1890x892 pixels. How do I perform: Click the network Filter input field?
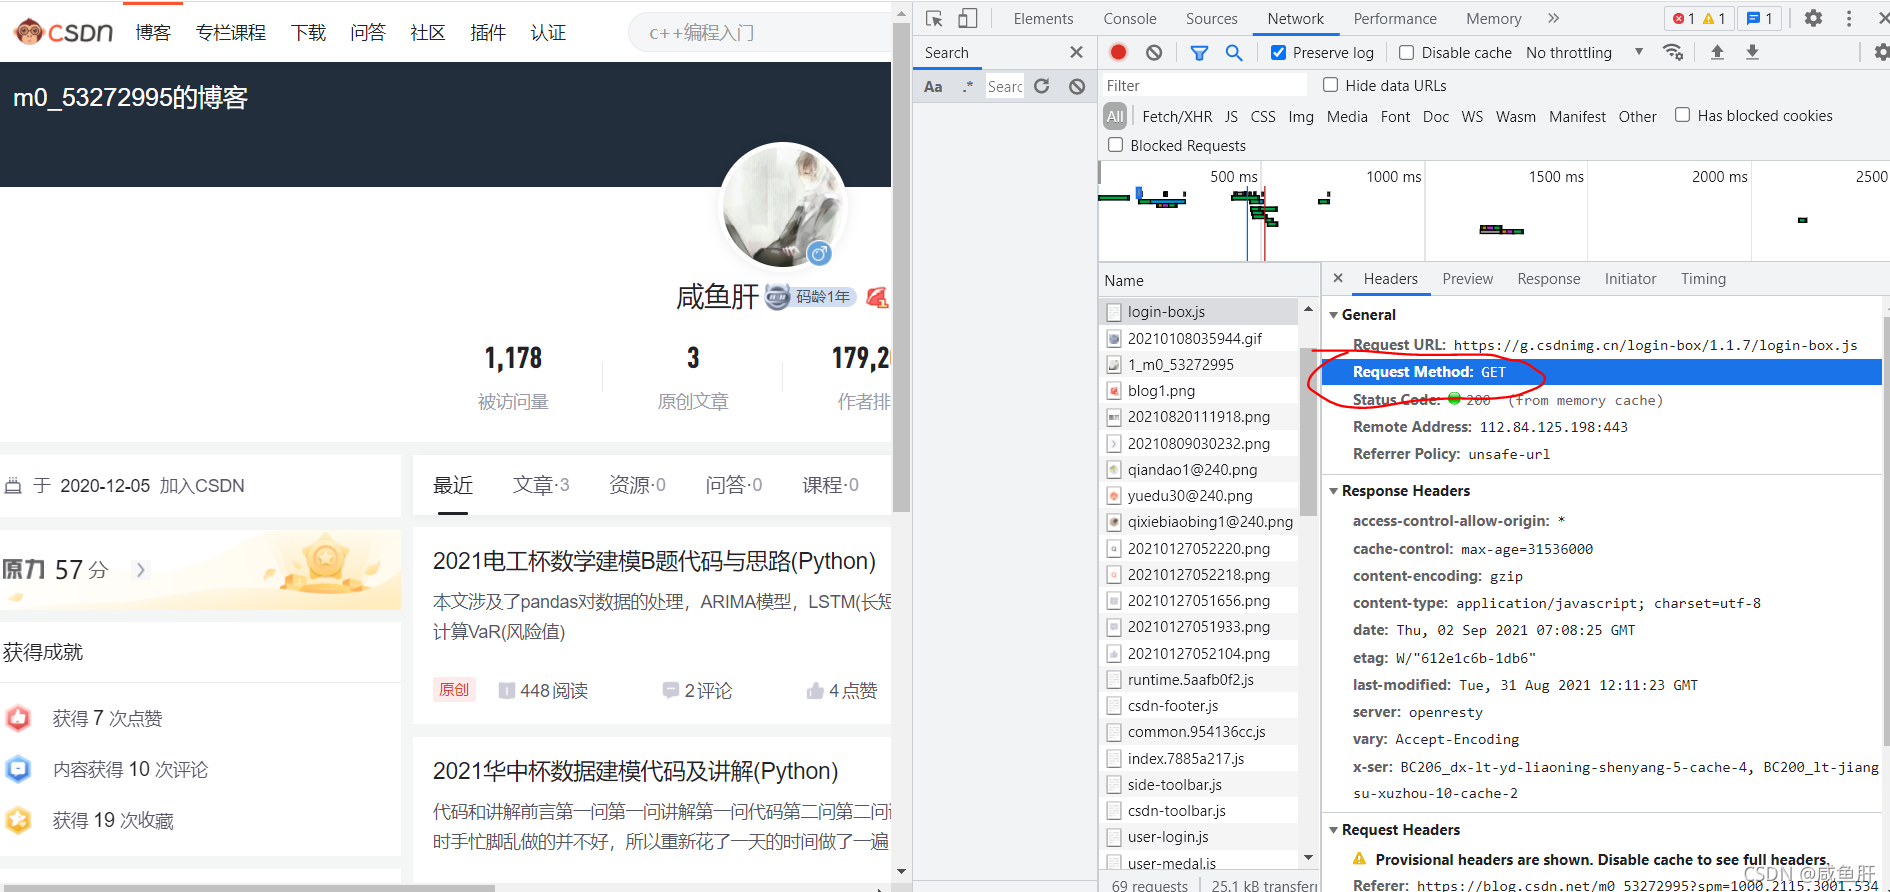1204,86
